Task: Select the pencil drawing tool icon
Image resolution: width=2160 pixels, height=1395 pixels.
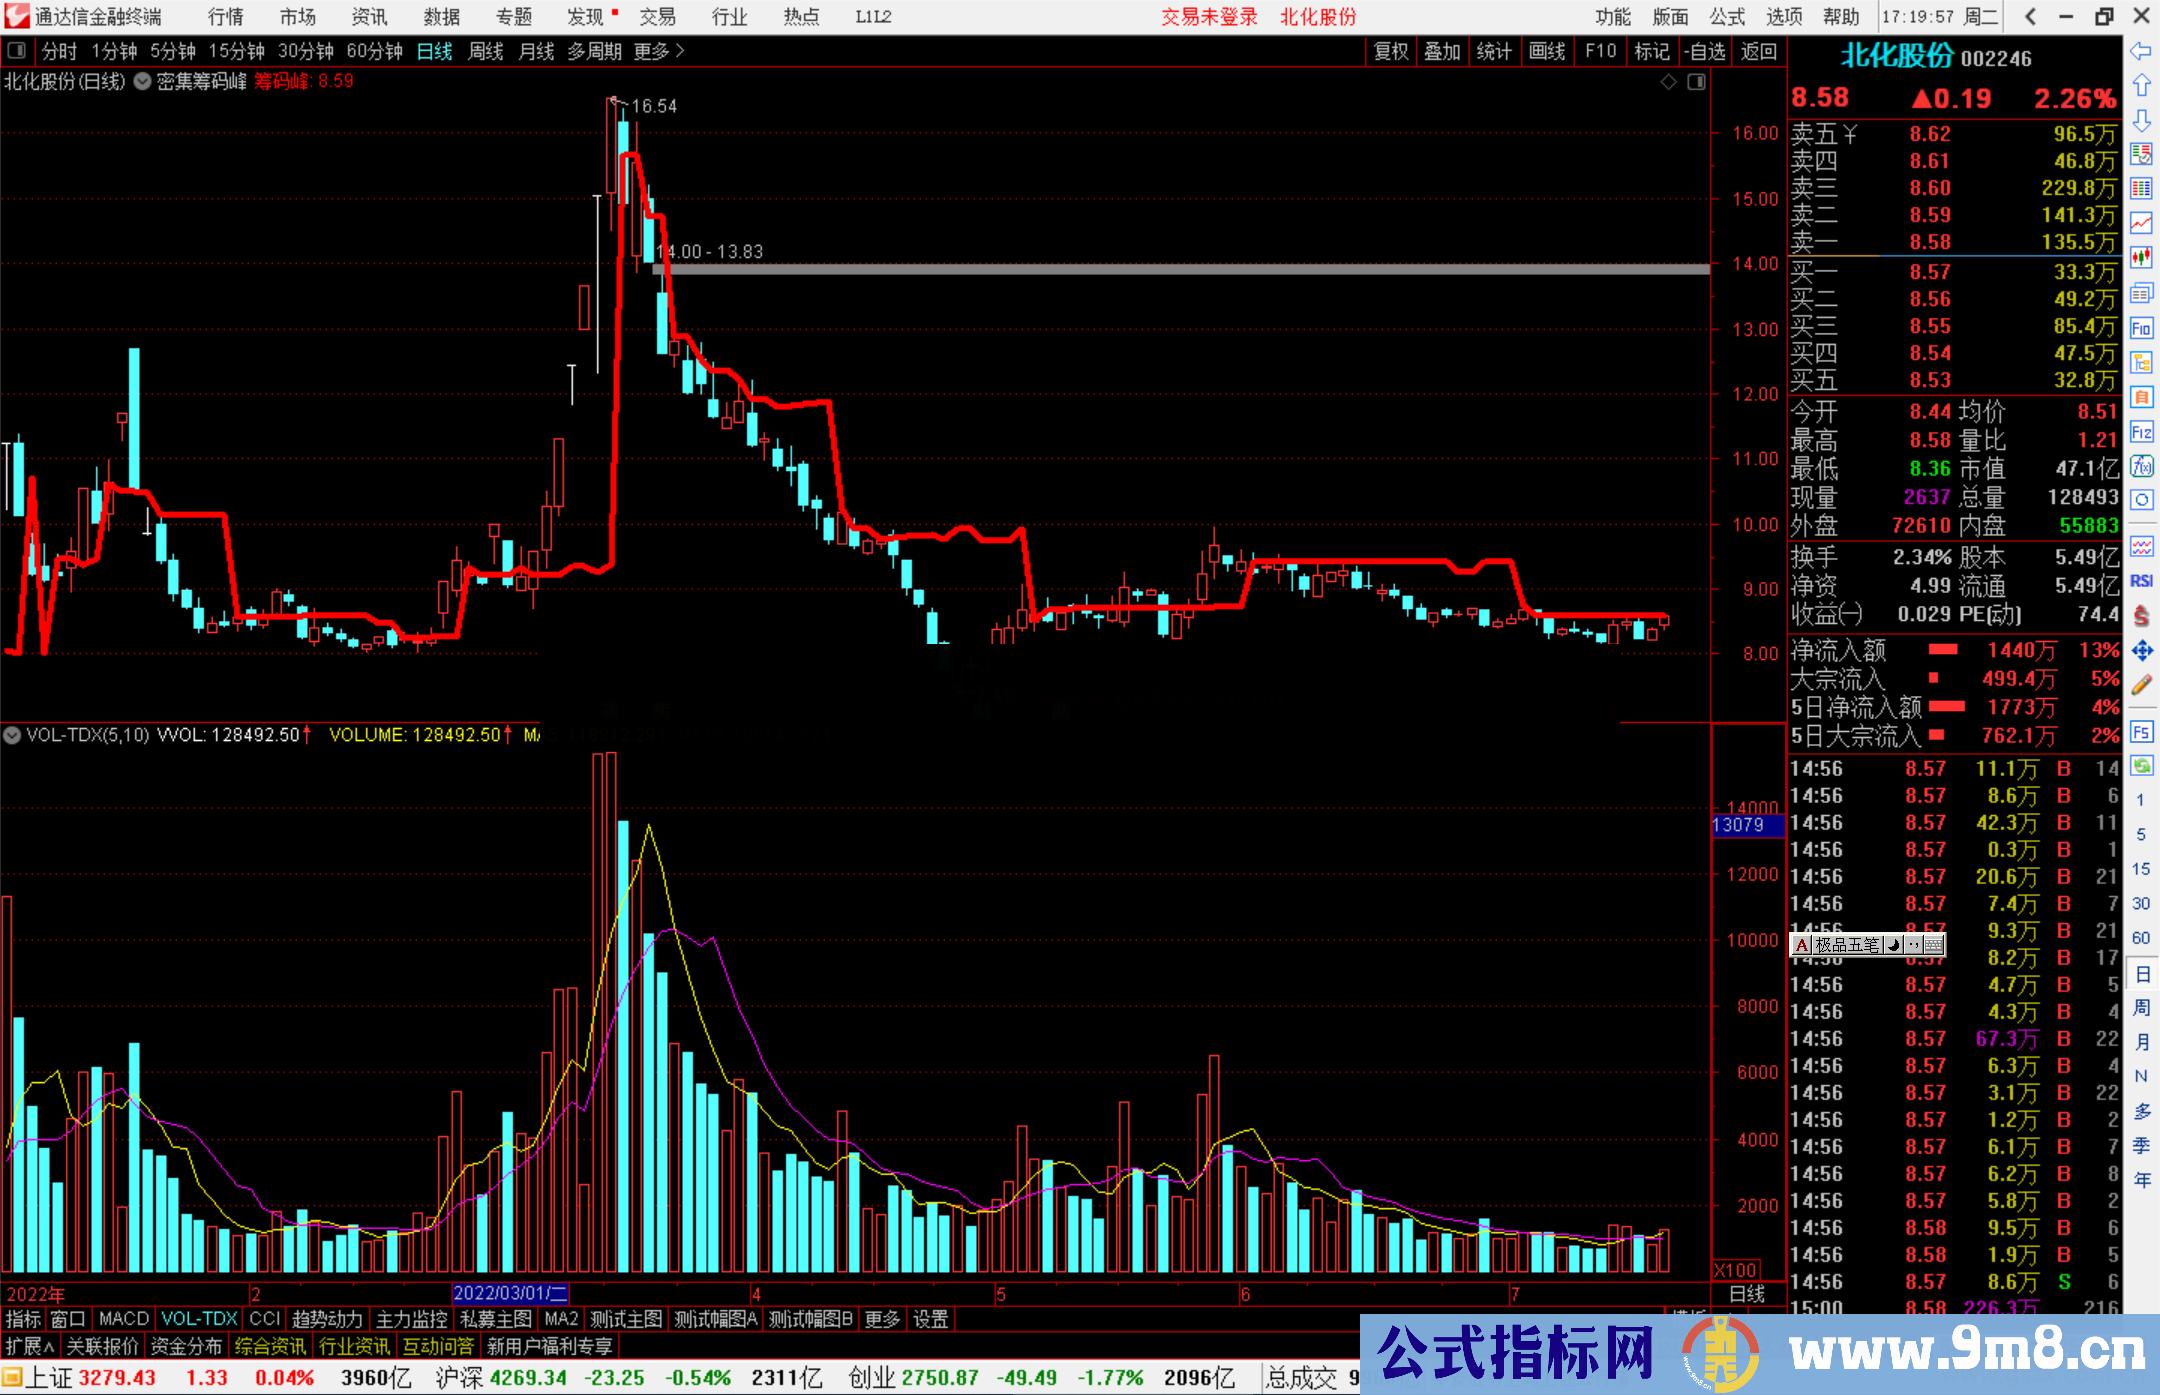Action: point(2141,686)
